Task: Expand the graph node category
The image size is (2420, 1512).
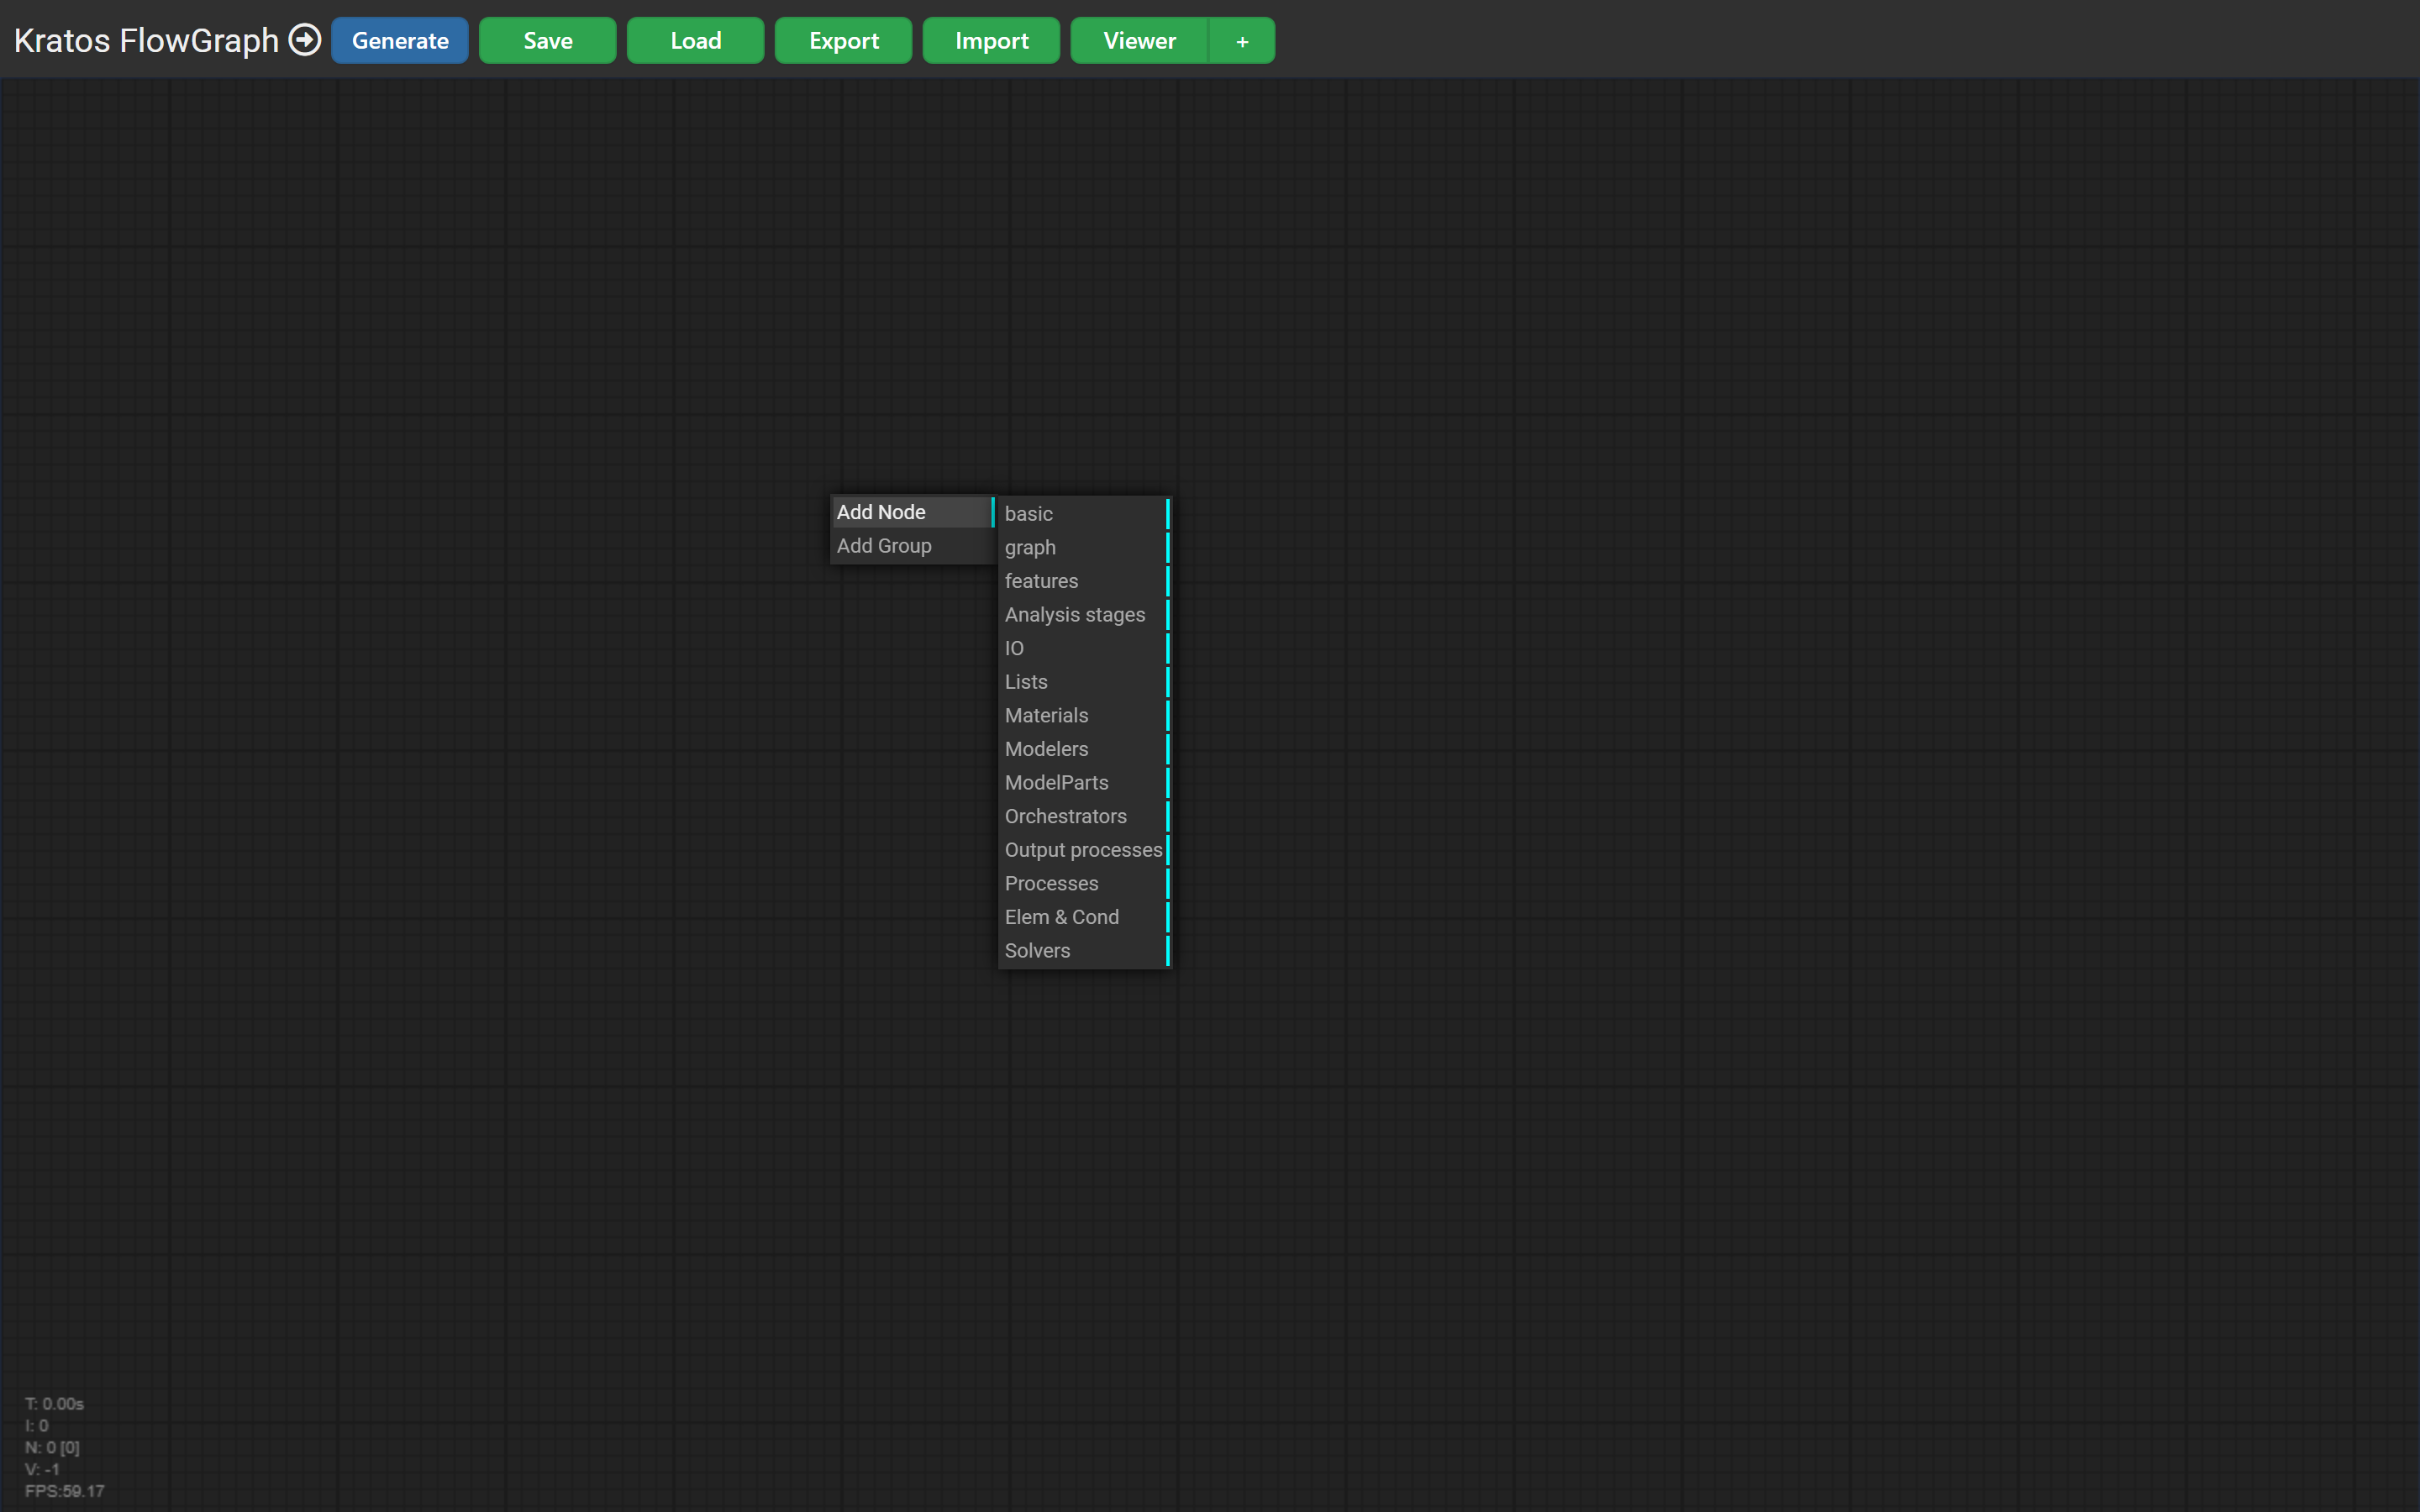Action: 1085,547
